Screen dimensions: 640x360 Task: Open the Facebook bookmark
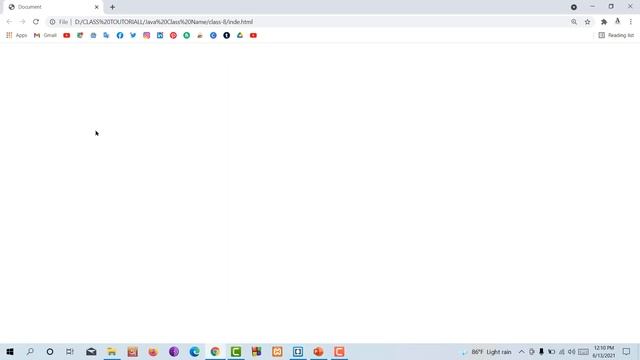click(120, 36)
